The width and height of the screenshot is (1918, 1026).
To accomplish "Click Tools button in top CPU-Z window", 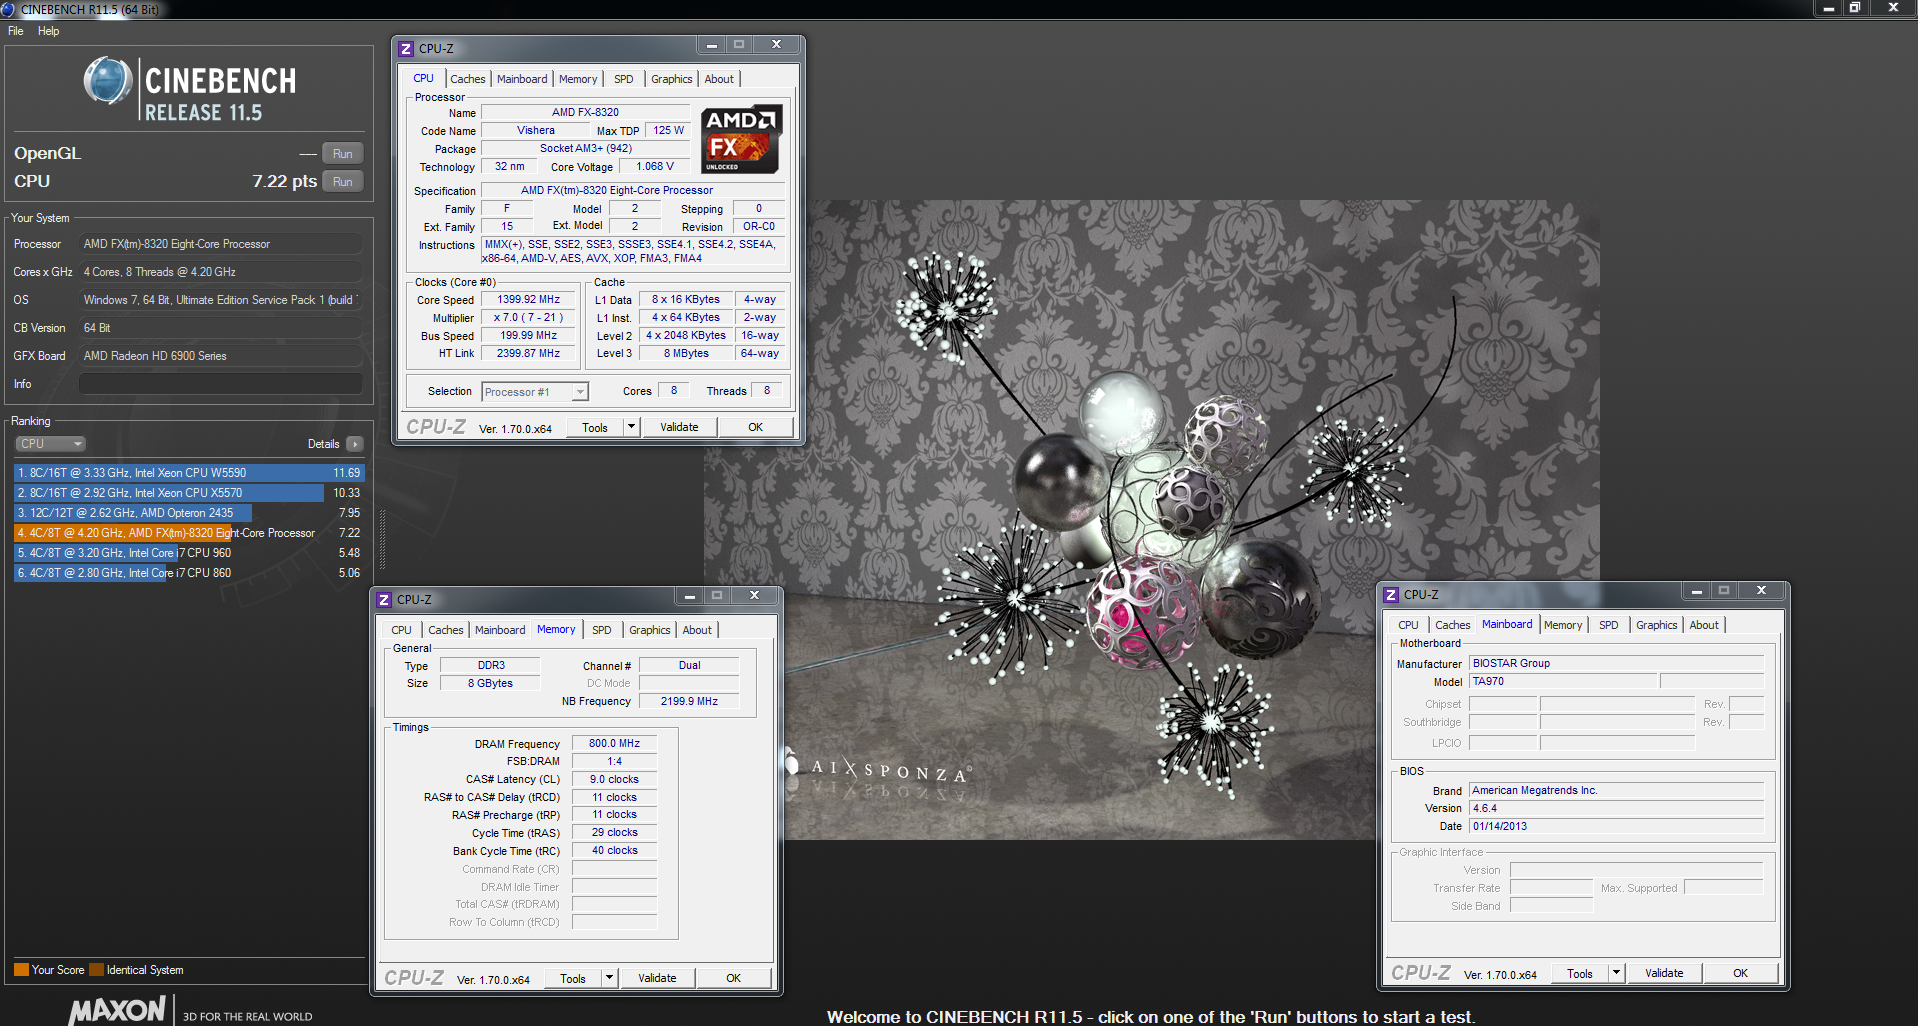I will pyautogui.click(x=595, y=427).
